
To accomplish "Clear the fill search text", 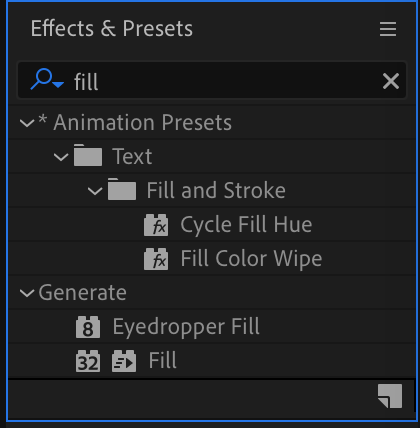I will [391, 81].
